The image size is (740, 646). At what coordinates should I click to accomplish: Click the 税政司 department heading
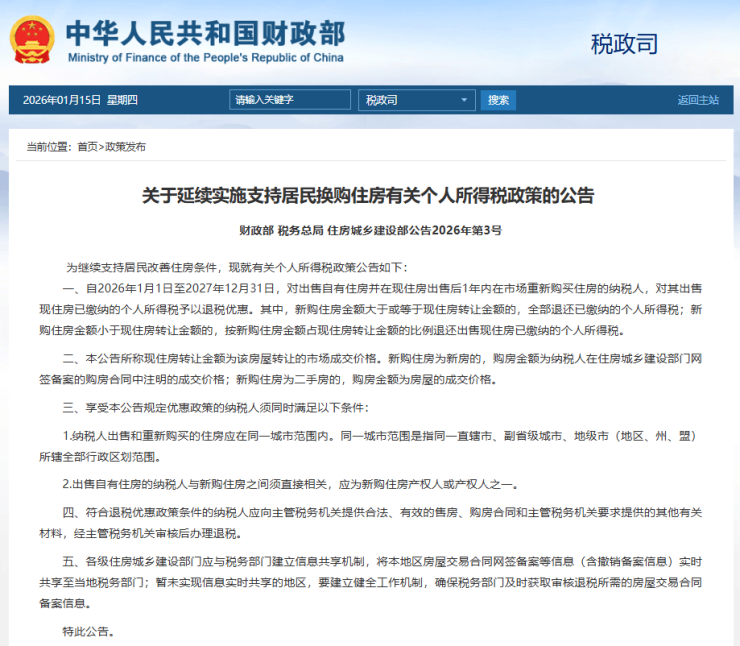point(624,44)
